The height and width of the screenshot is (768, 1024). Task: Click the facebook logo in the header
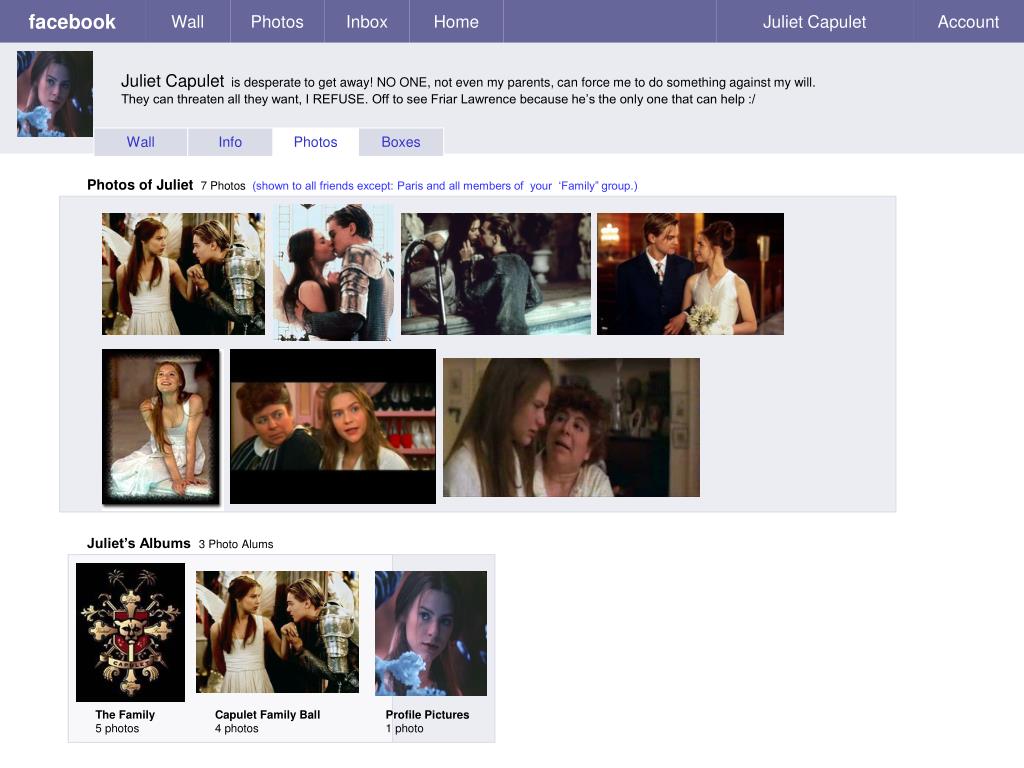point(72,22)
